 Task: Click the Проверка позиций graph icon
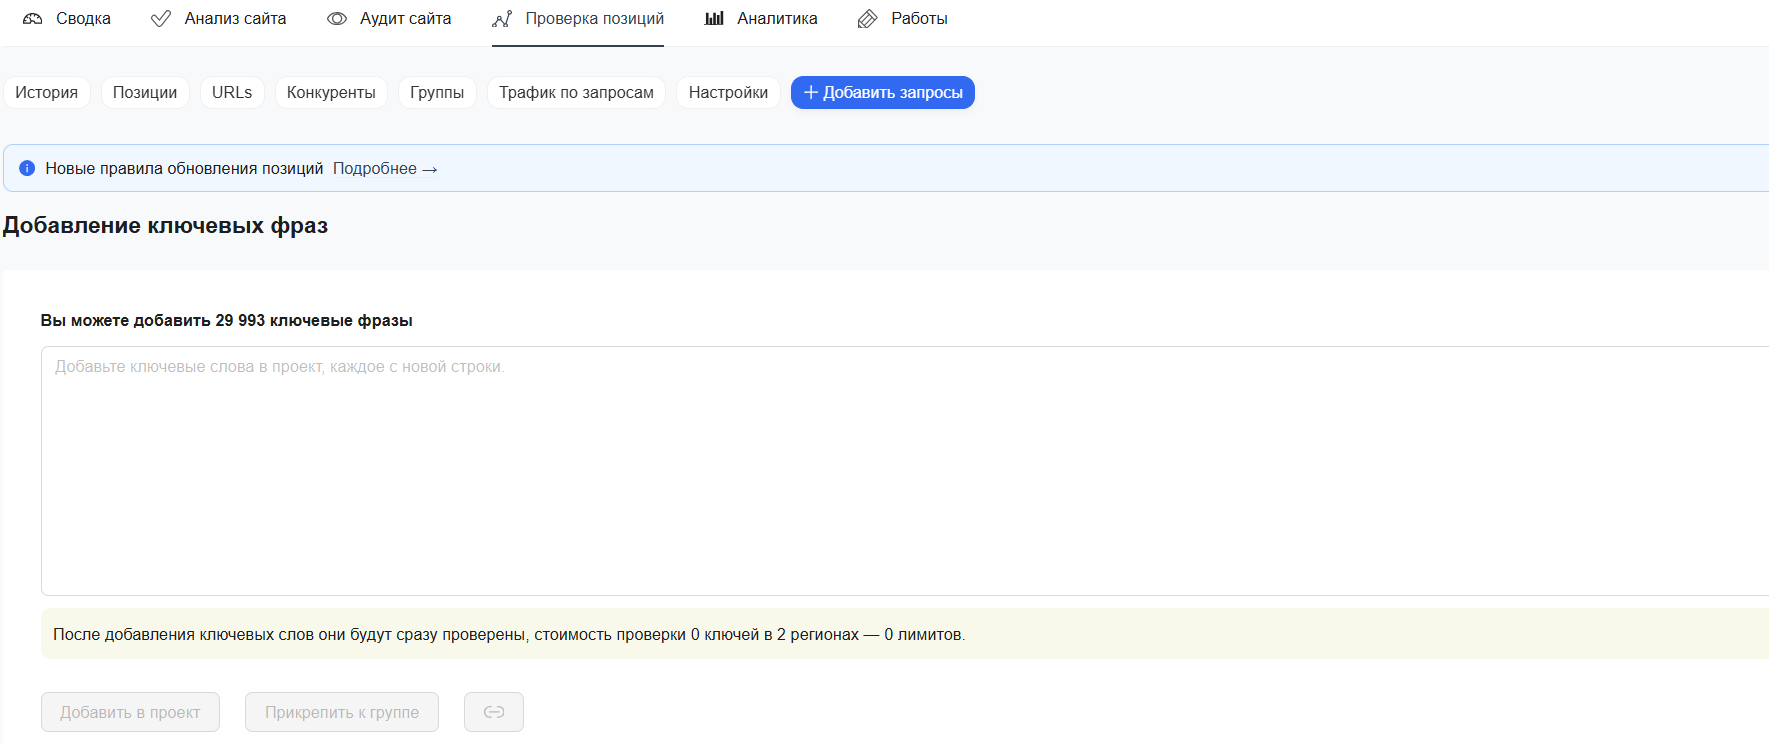pyautogui.click(x=502, y=19)
